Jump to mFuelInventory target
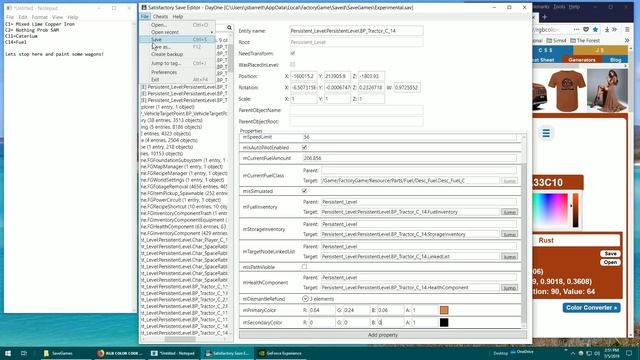This screenshot has width=640, height=360. [x=509, y=212]
